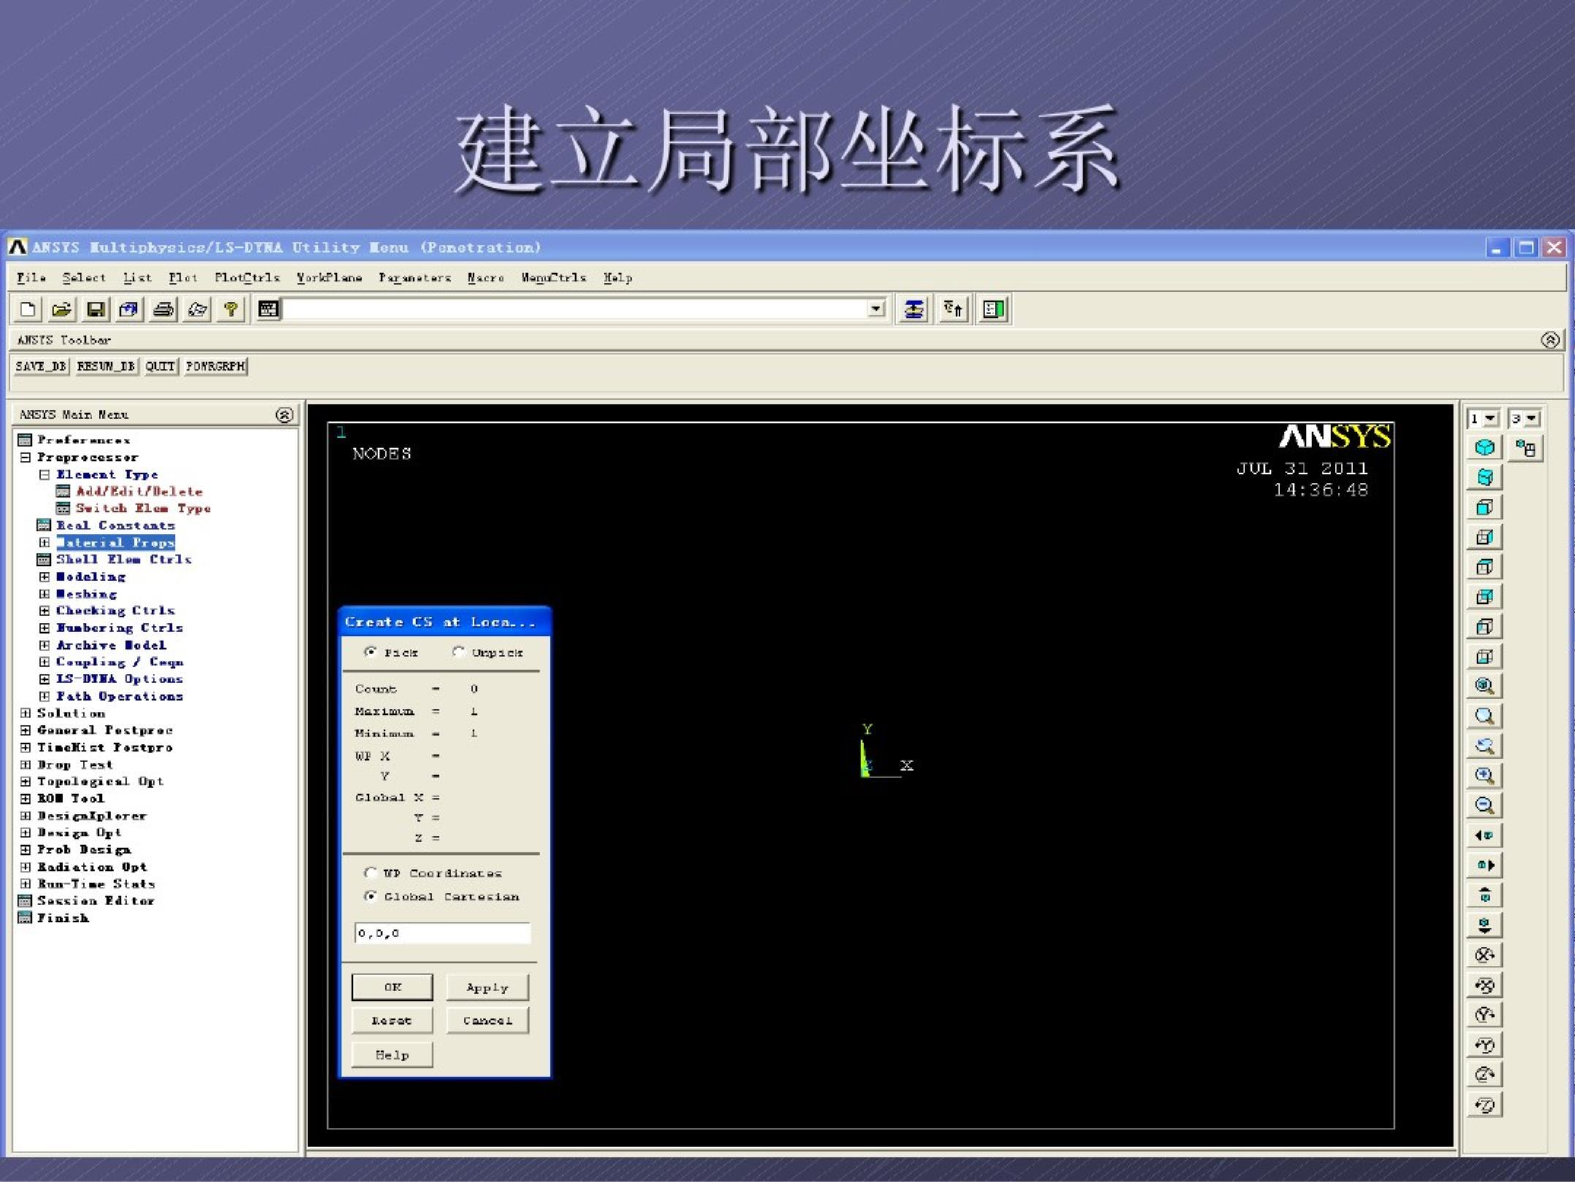Viewport: 1575px width, 1182px height.
Task: Collapse the Element Type tree node
Action: [44, 475]
